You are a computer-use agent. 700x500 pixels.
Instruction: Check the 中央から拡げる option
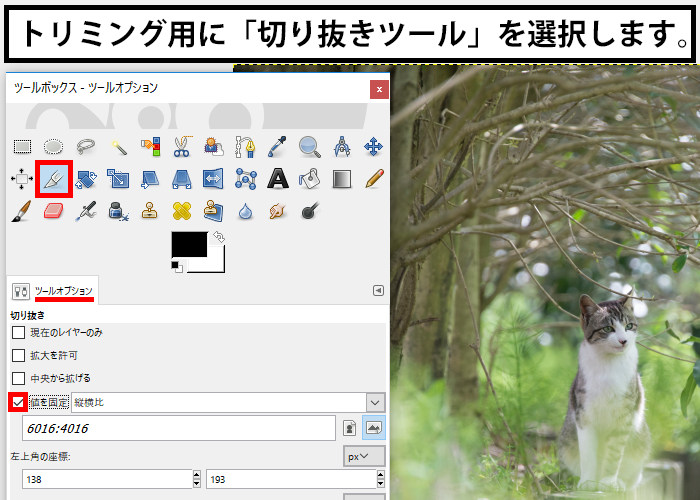(x=18, y=378)
